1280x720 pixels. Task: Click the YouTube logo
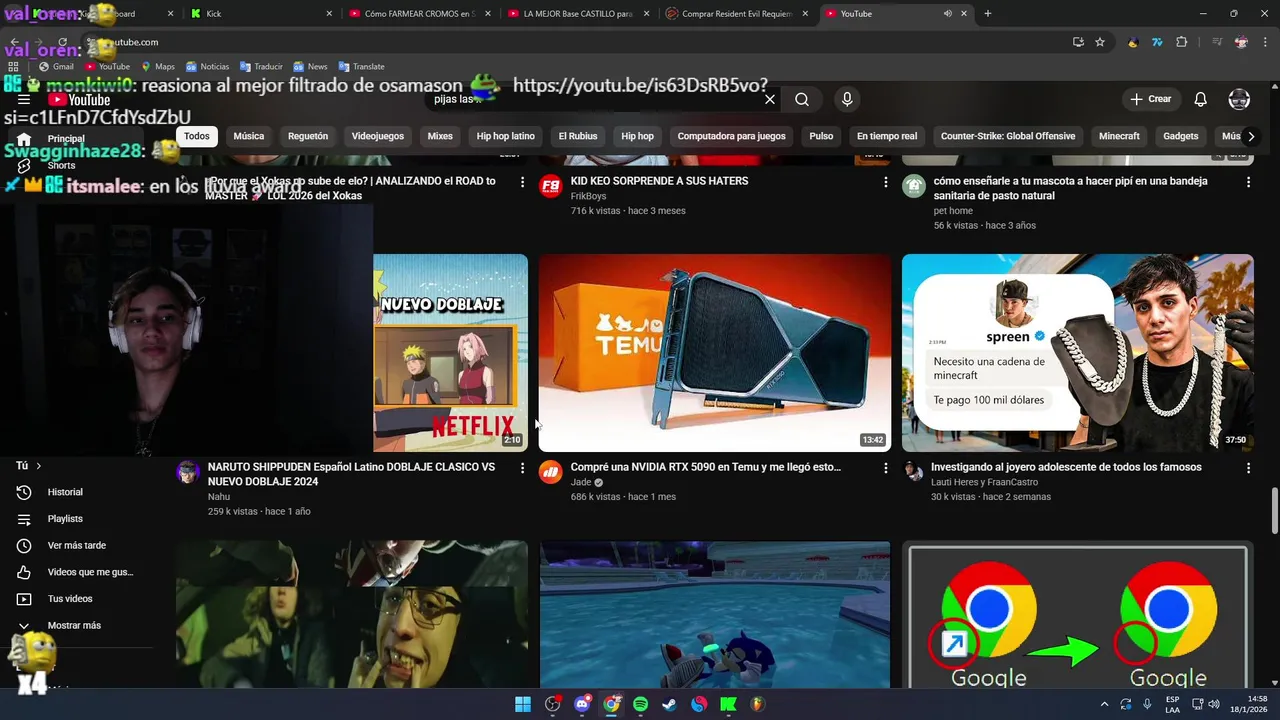pos(79,100)
